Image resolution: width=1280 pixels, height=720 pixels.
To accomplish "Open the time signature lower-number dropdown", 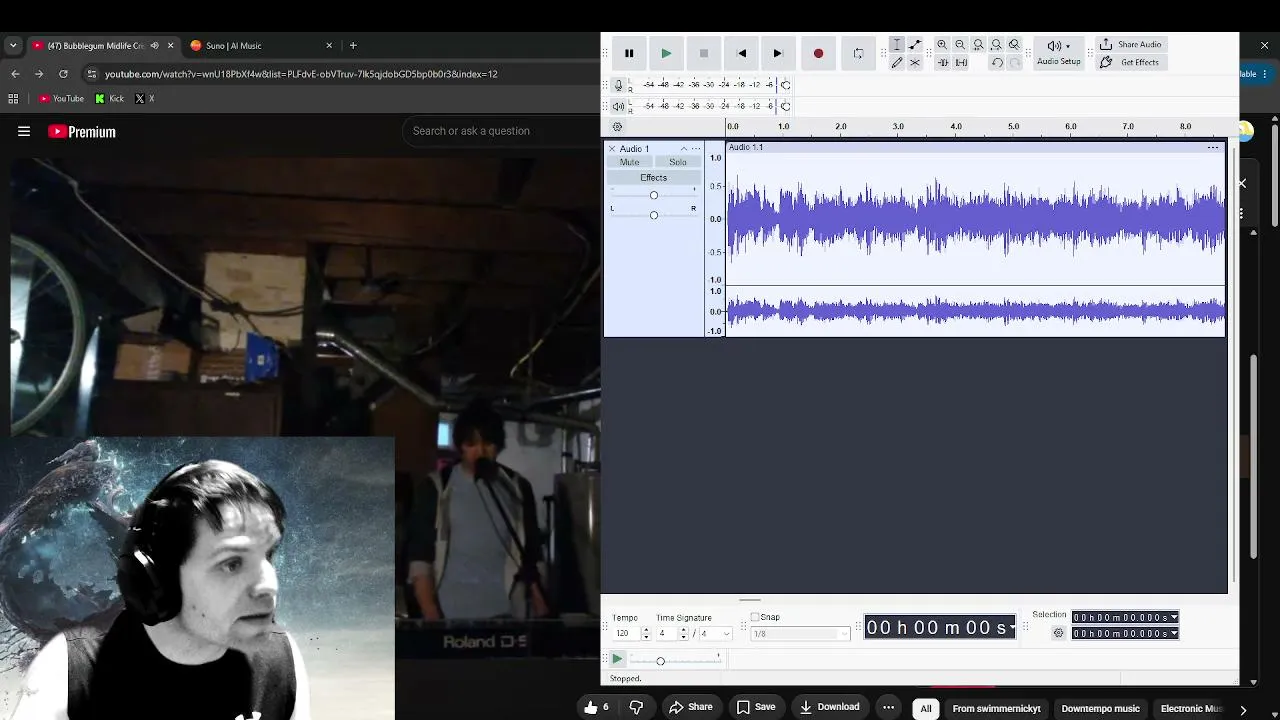I will click(714, 634).
